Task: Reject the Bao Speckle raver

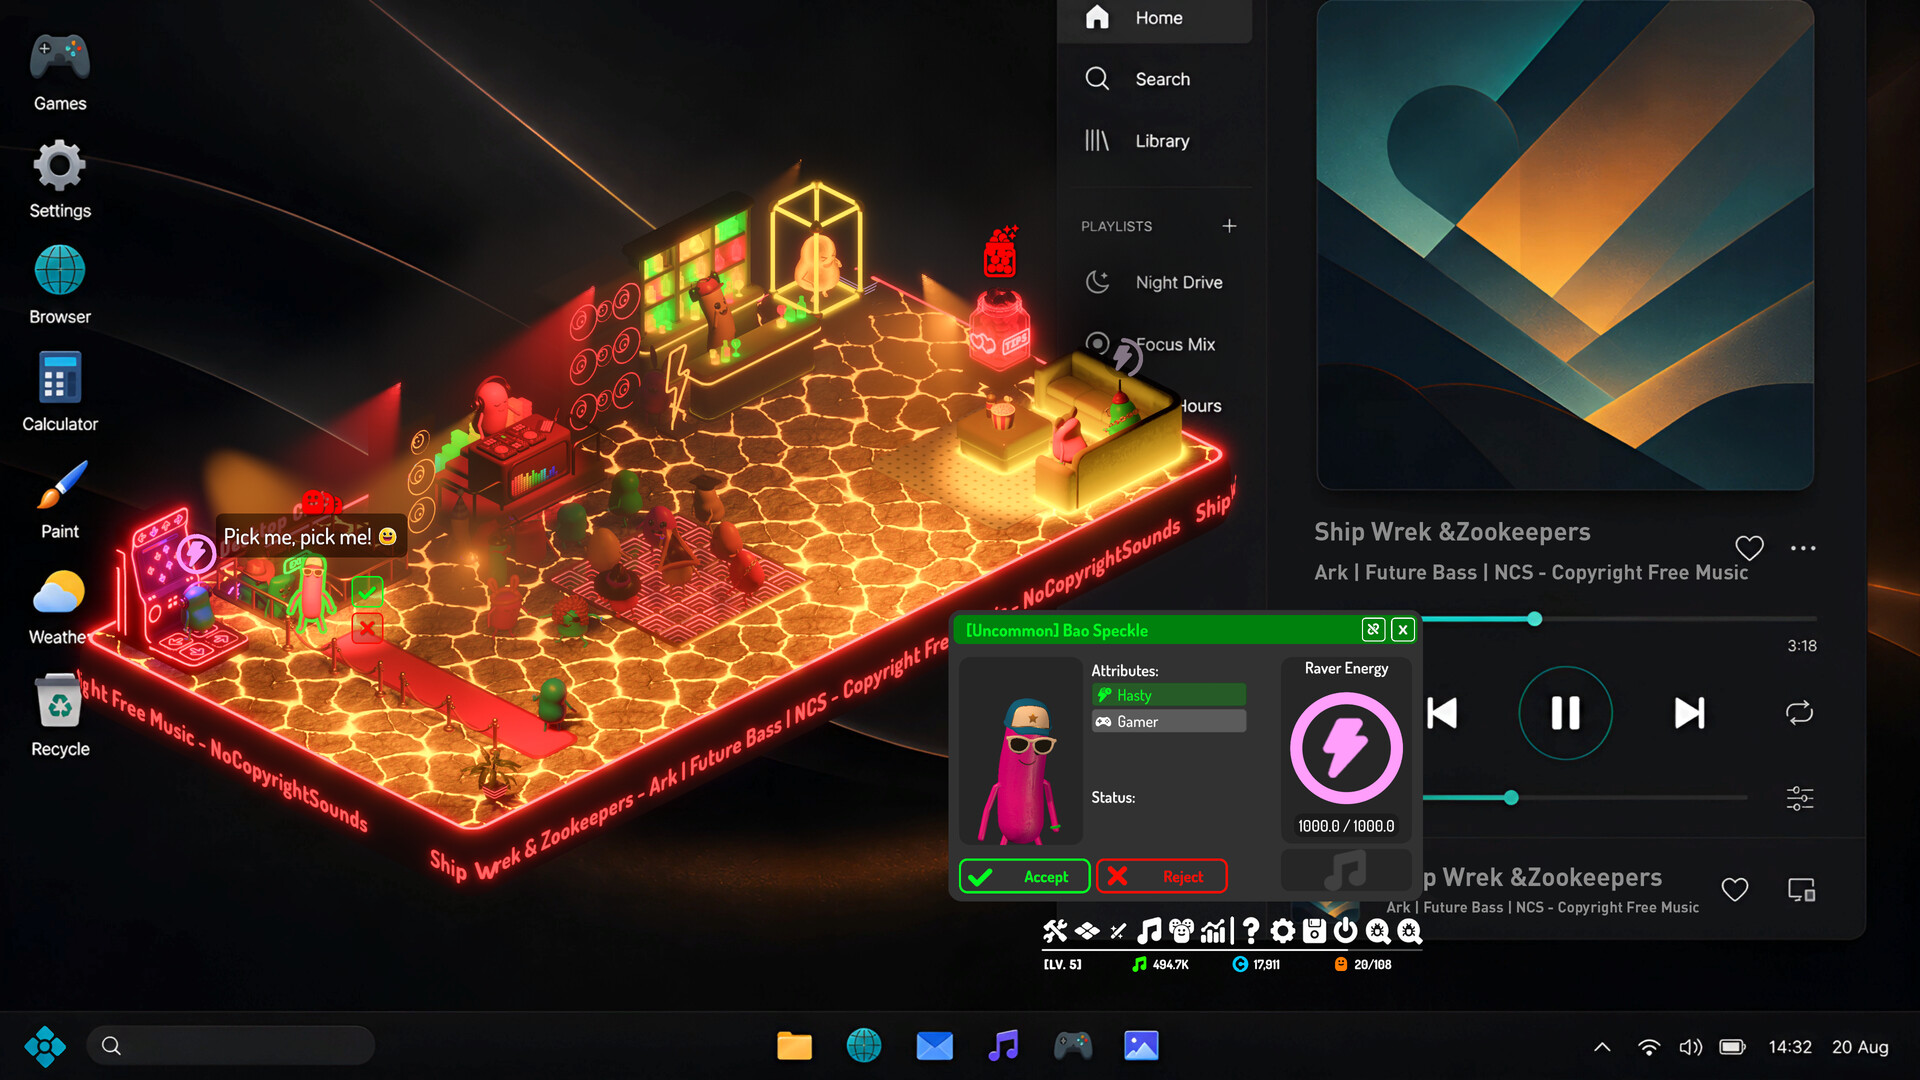Action: (1162, 876)
